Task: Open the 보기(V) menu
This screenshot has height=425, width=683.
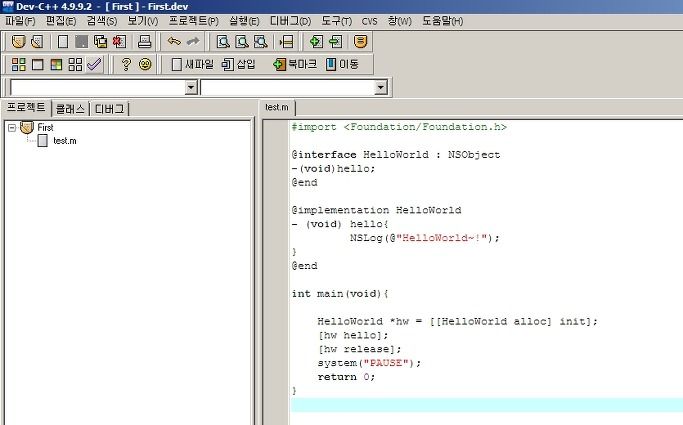Action: click(x=143, y=21)
